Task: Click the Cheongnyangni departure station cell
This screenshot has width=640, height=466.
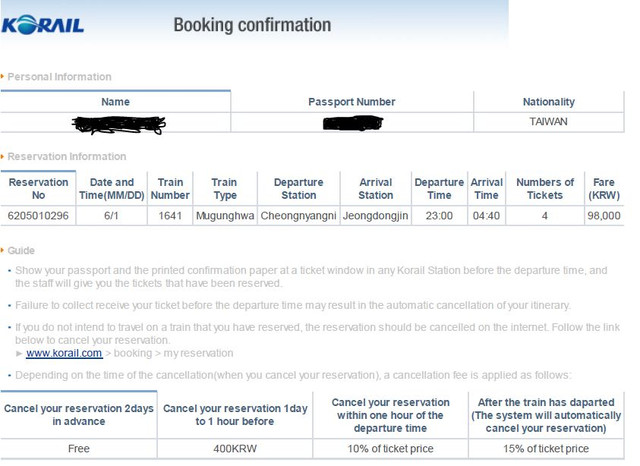Action: (298, 215)
